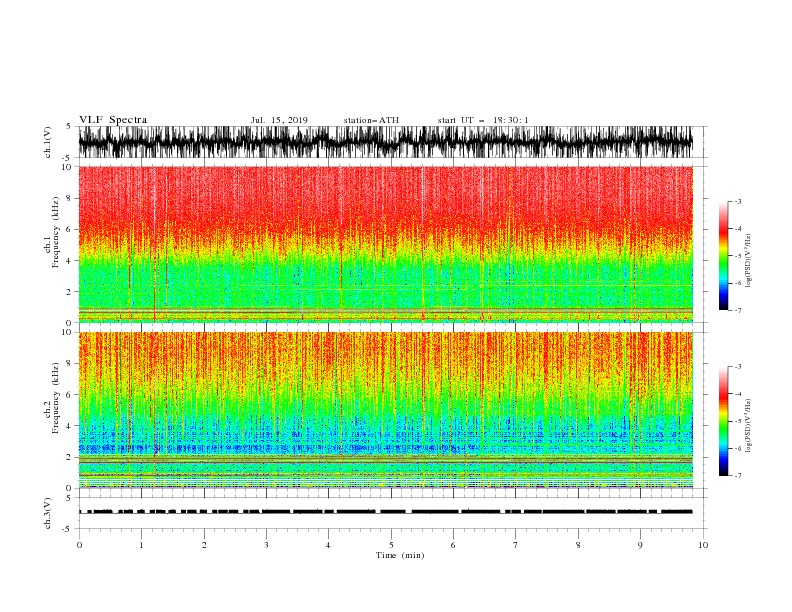The image size is (792, 612).
Task: Click the time axis tick label '0'
Action: 79,545
